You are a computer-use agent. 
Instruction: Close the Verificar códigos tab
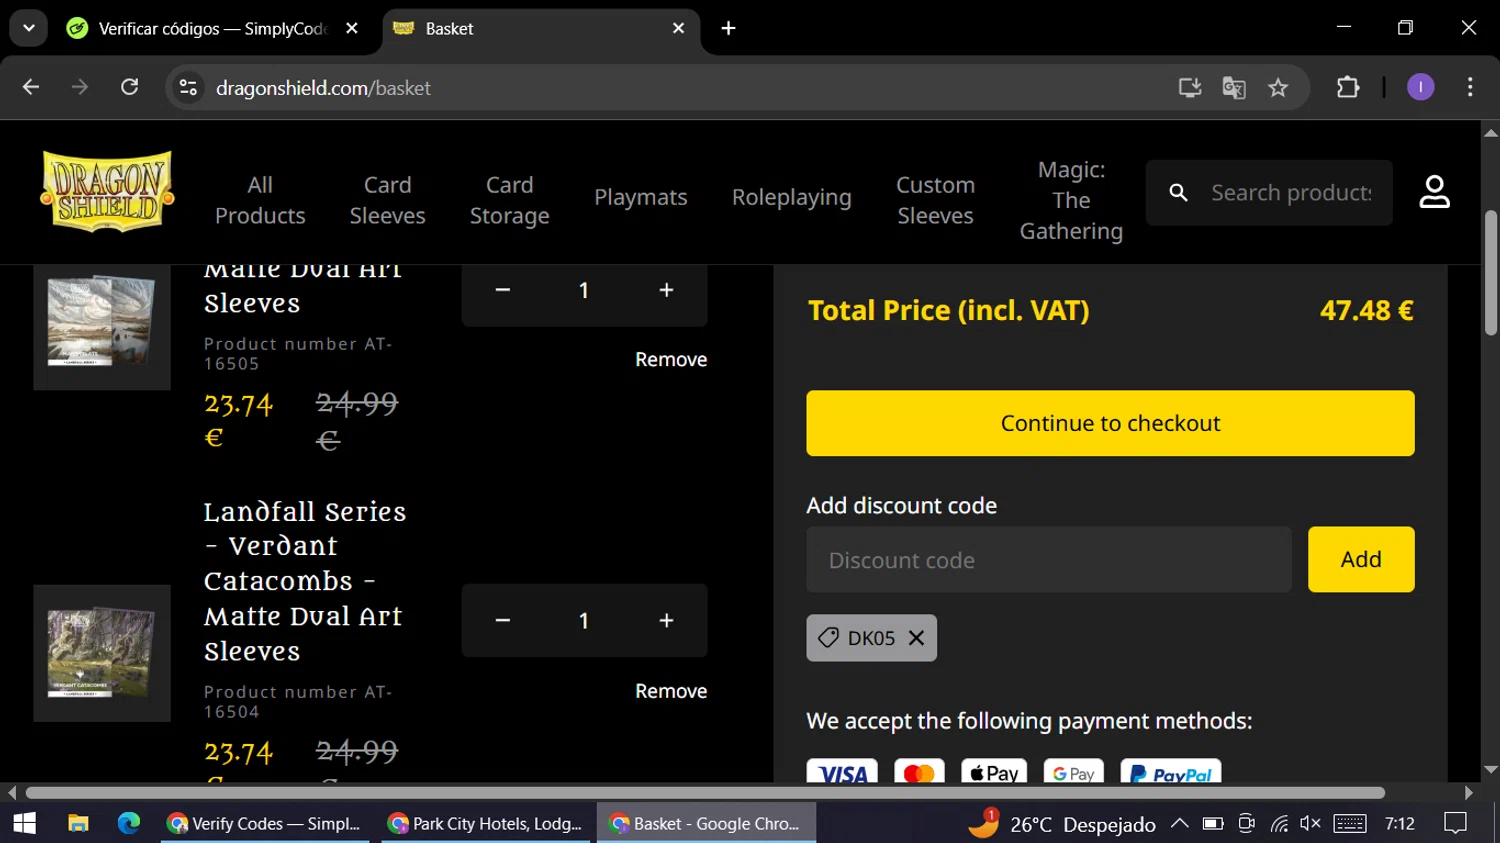click(x=352, y=28)
